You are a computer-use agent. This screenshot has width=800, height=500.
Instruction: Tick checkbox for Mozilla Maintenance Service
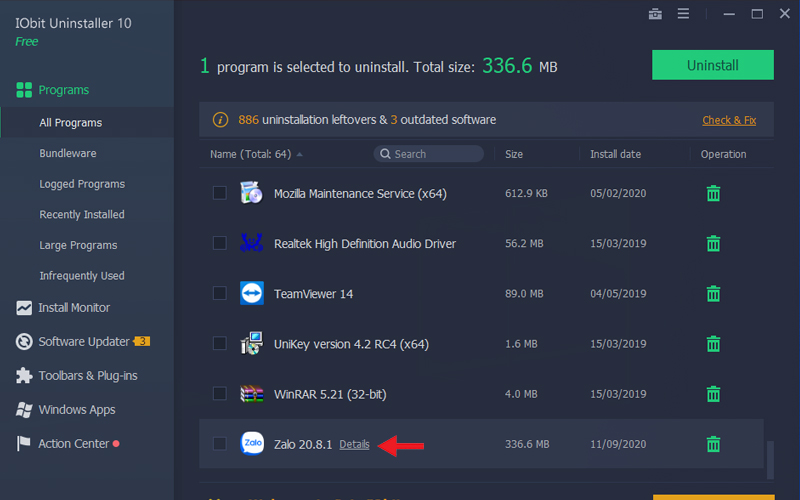point(219,193)
